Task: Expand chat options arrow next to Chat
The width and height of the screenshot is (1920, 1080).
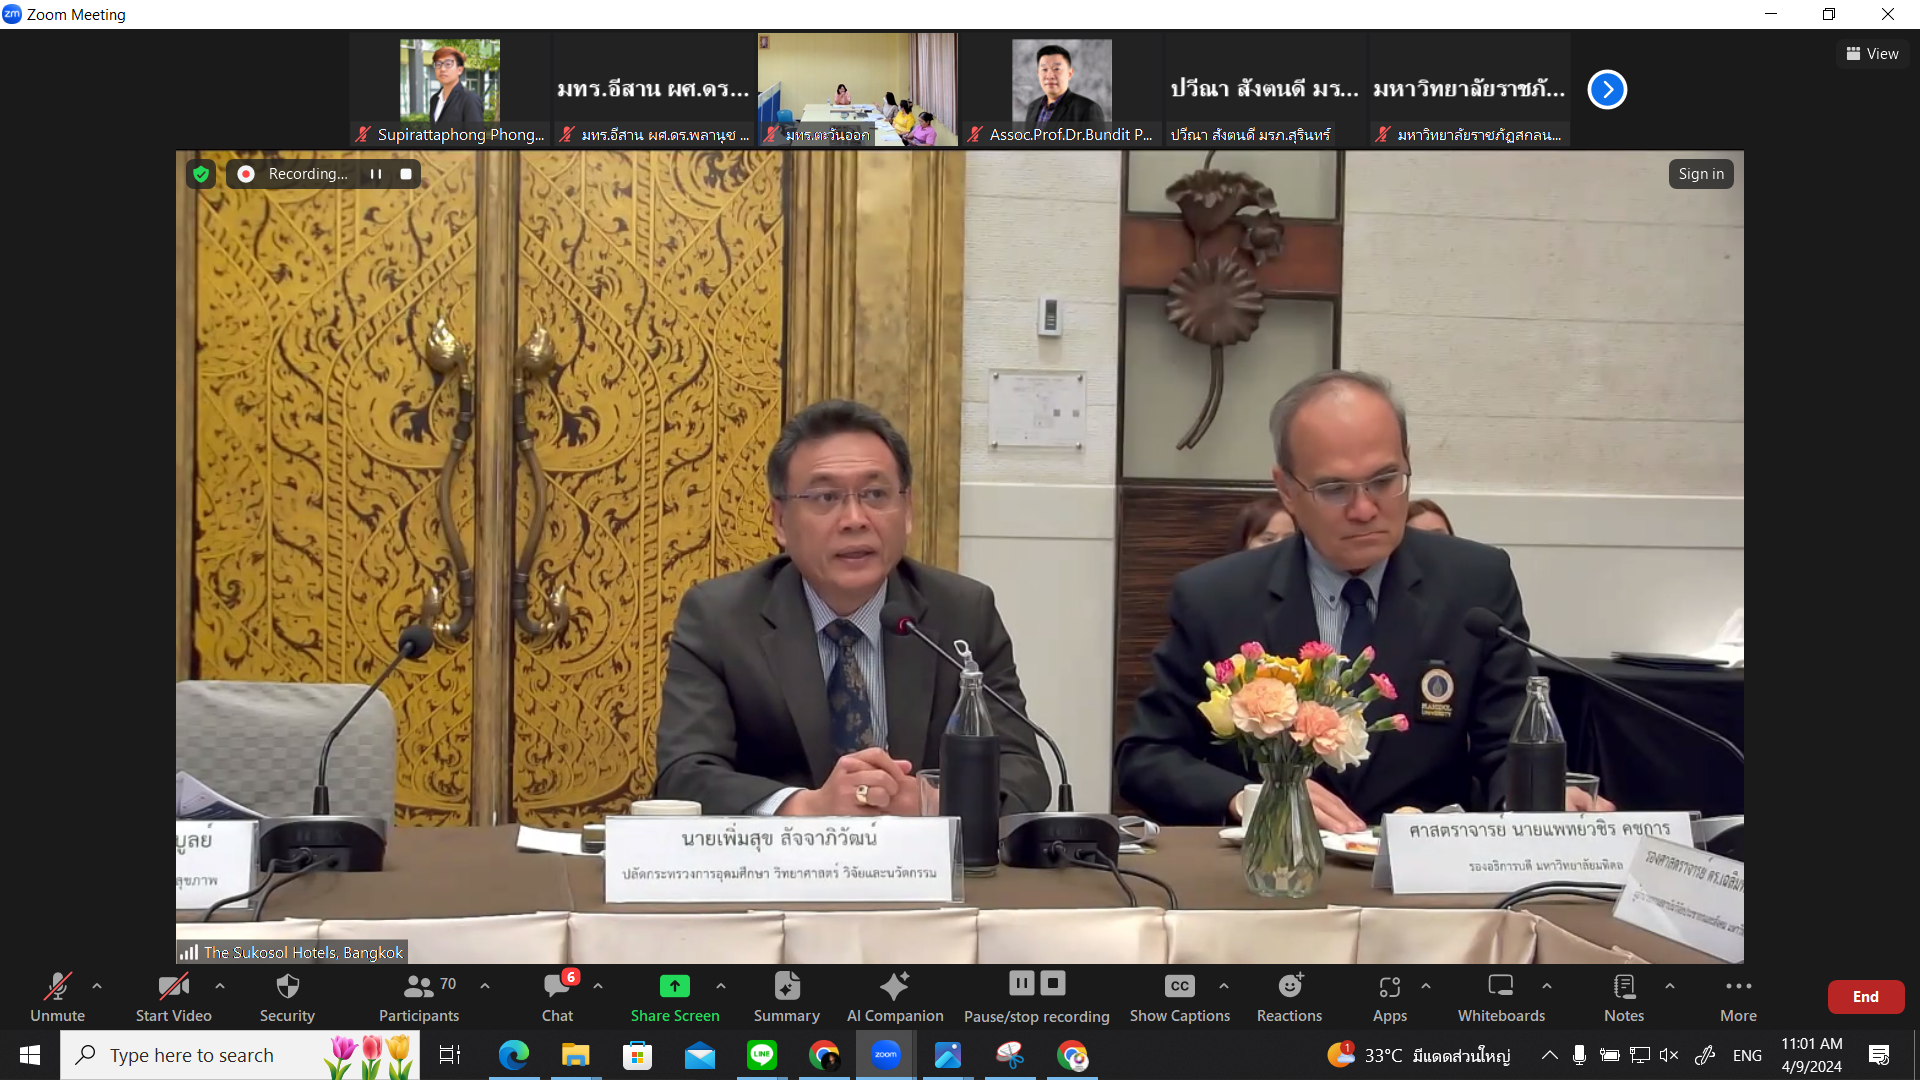Action: point(598,986)
